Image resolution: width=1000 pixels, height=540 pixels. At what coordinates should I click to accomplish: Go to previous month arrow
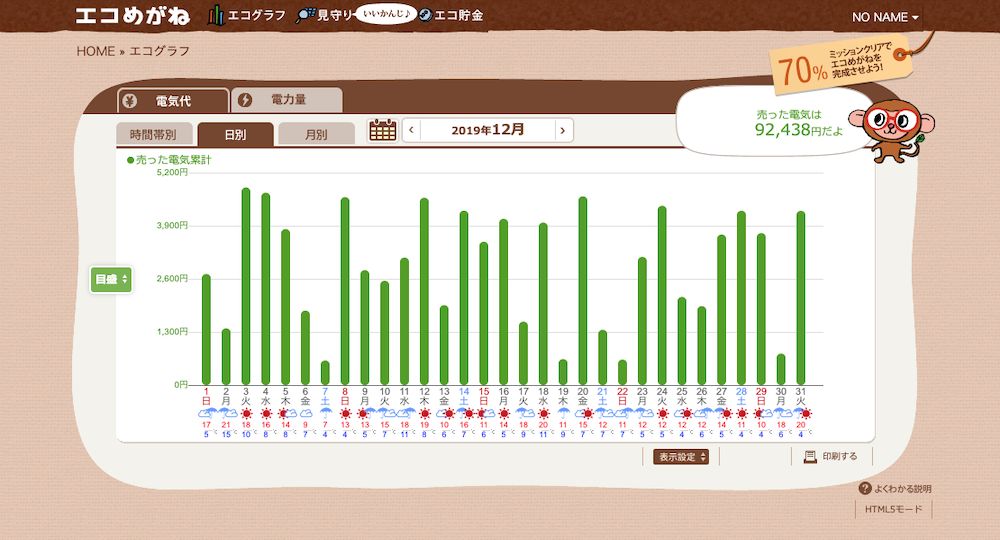(412, 130)
